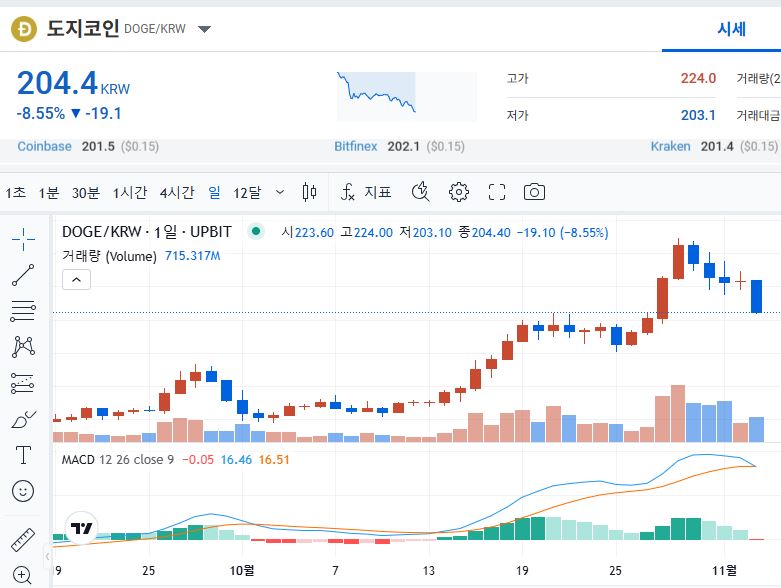Select the crosshair cursor tool

[x=23, y=239]
